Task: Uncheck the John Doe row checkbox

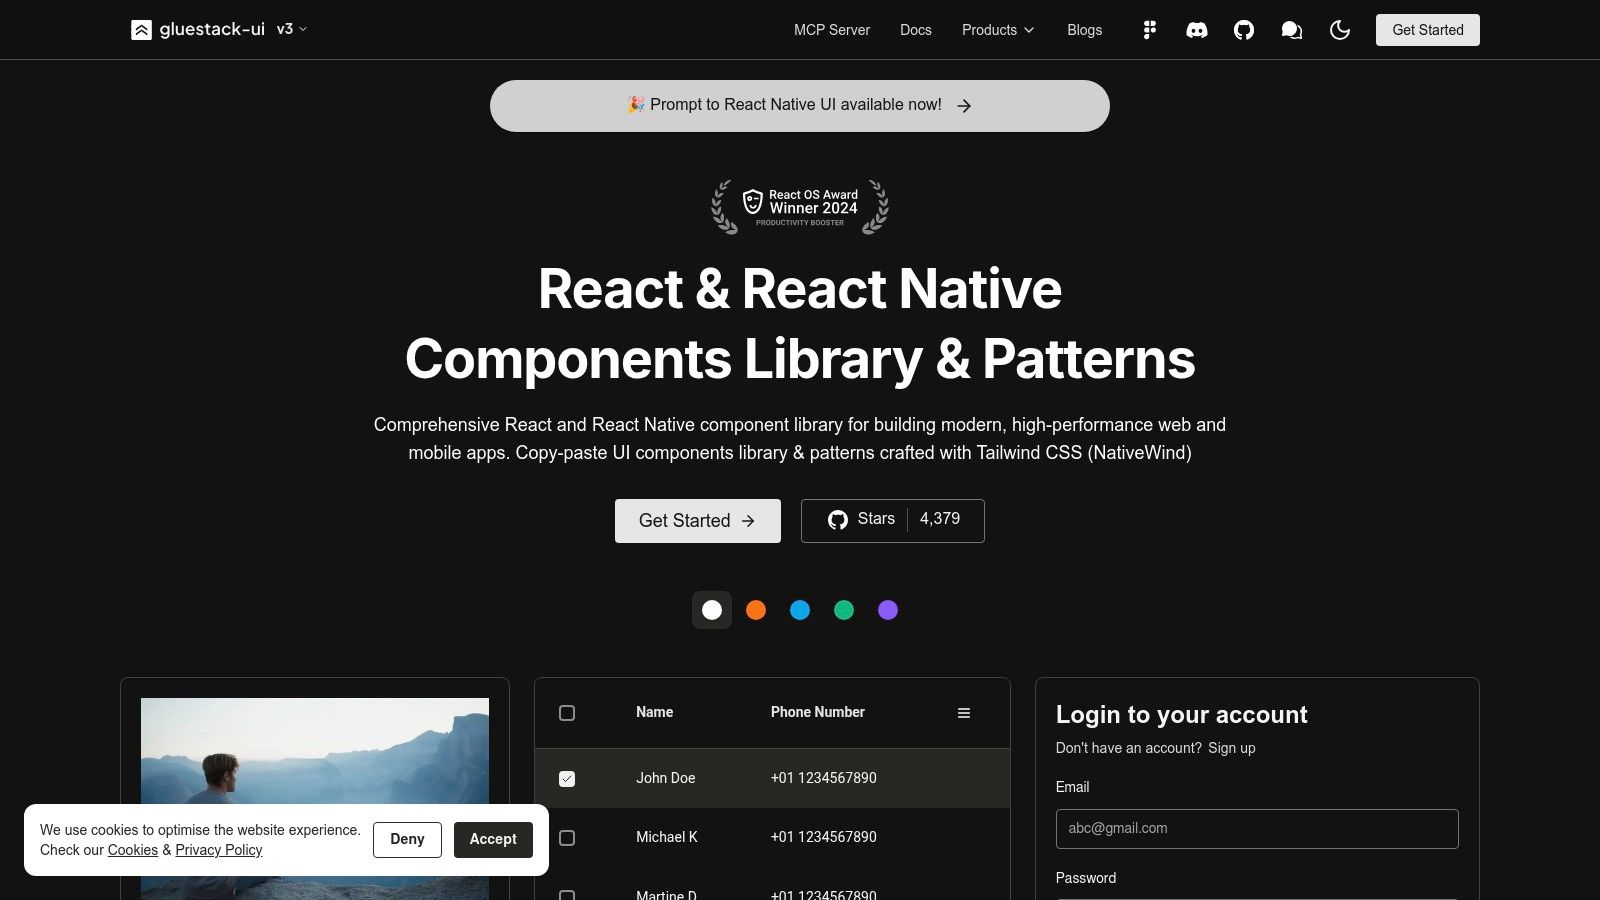Action: 567,778
